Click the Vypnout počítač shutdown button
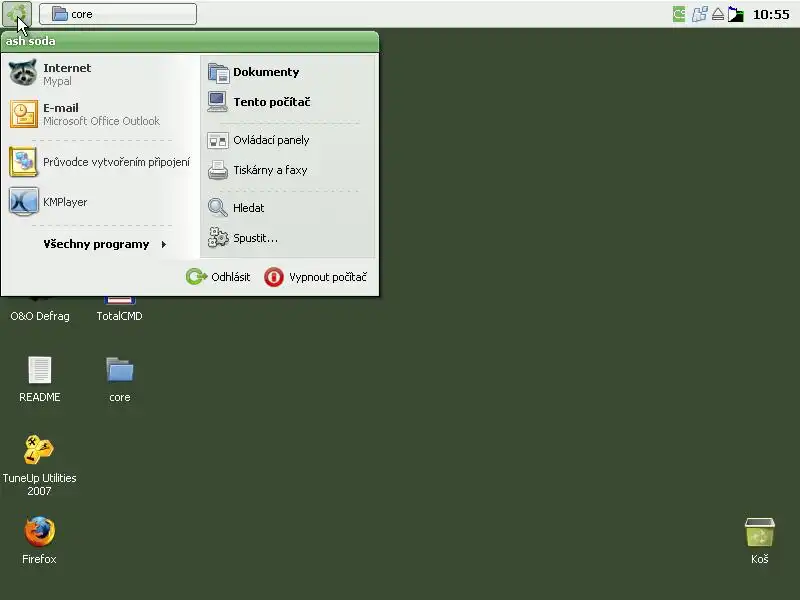The height and width of the screenshot is (600, 800). pyautogui.click(x=315, y=277)
